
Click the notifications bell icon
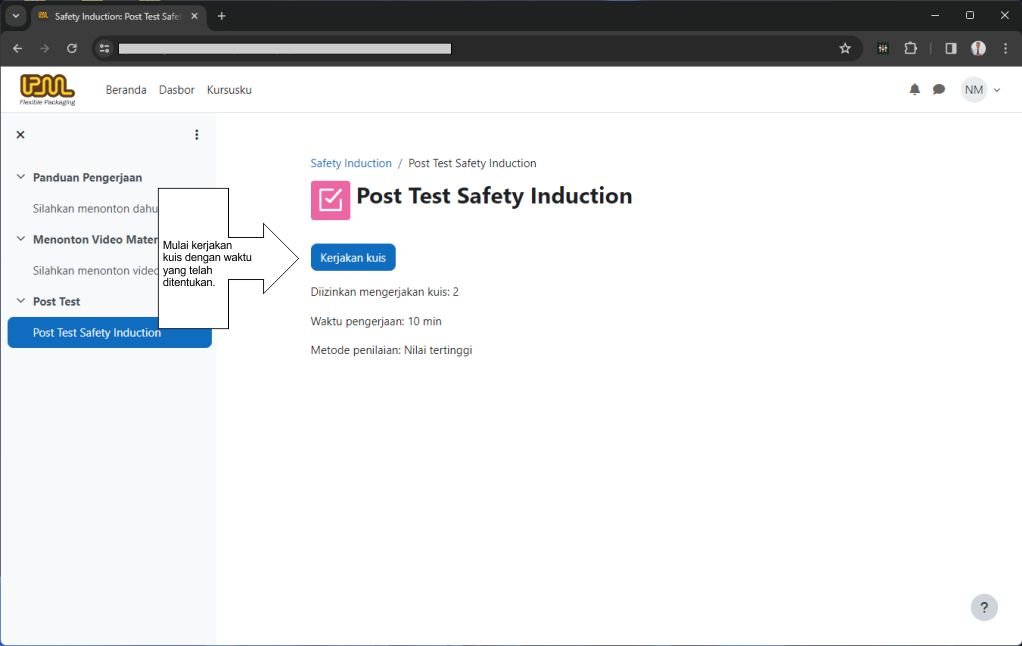pos(914,90)
